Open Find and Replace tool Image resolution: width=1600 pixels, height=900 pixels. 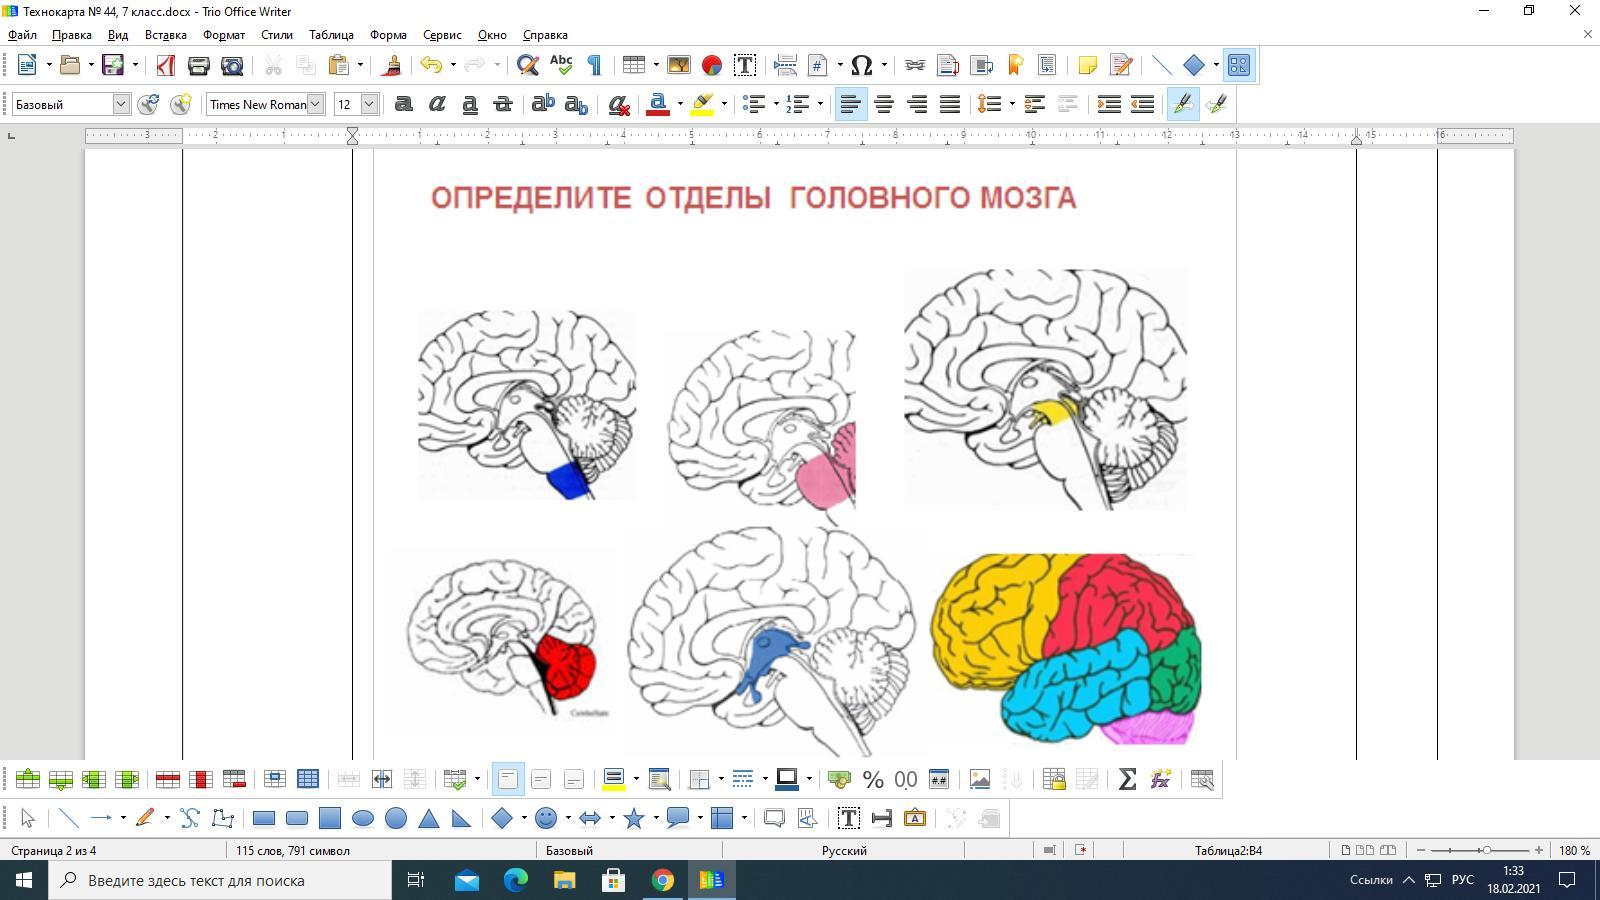coord(527,66)
